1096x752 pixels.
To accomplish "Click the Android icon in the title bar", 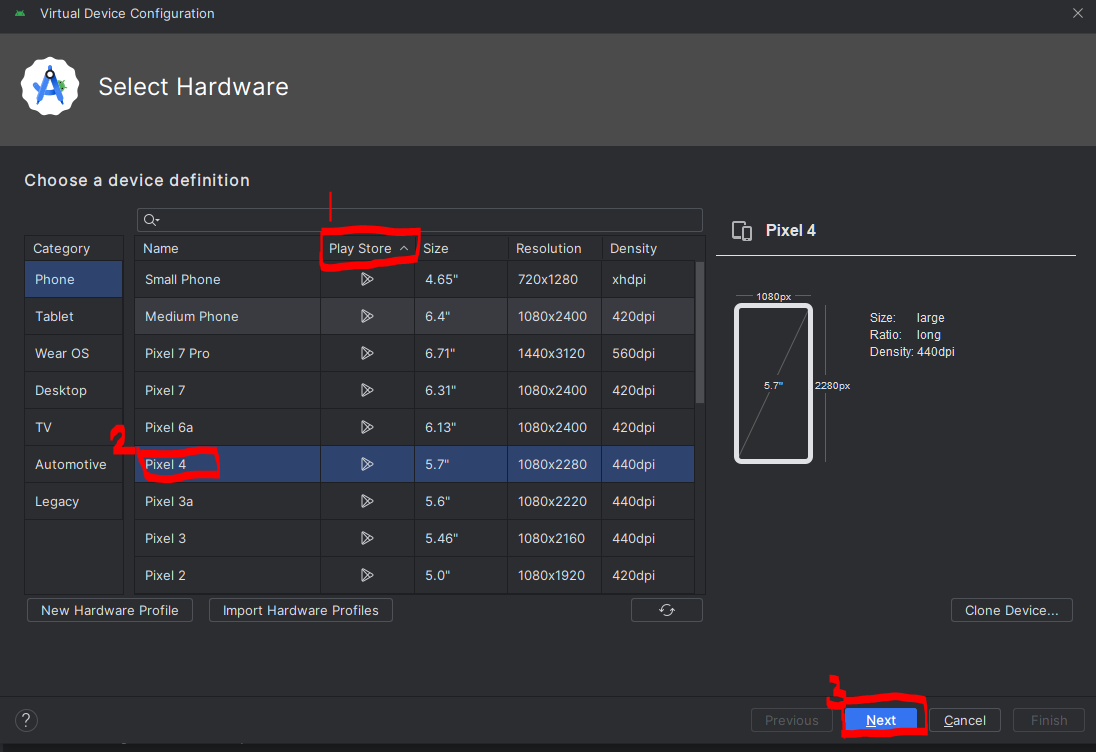I will click(20, 13).
